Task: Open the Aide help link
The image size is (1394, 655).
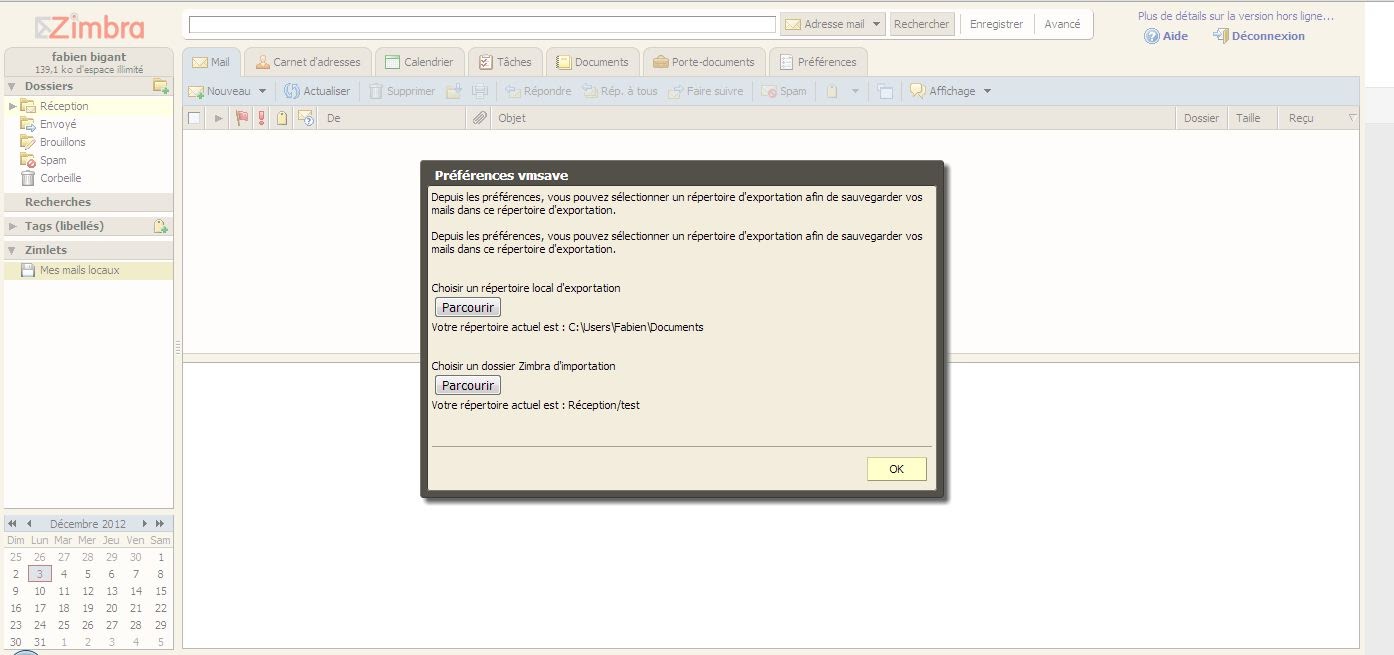Action: tap(1166, 36)
